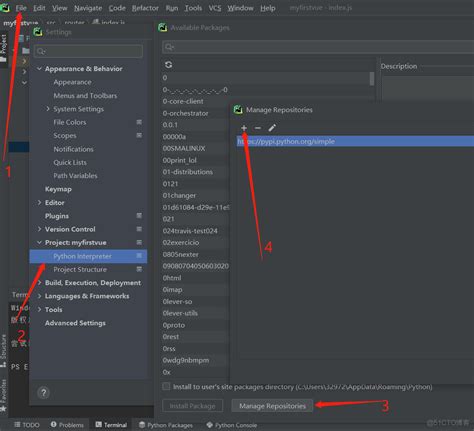The width and height of the screenshot is (474, 431).
Task: Add a repository with the plus icon
Action: click(244, 128)
